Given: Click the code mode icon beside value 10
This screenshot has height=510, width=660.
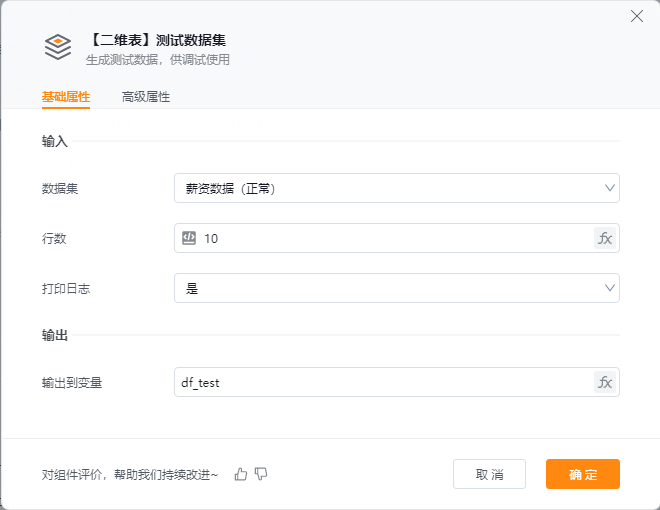Looking at the screenshot, I should click(x=189, y=238).
